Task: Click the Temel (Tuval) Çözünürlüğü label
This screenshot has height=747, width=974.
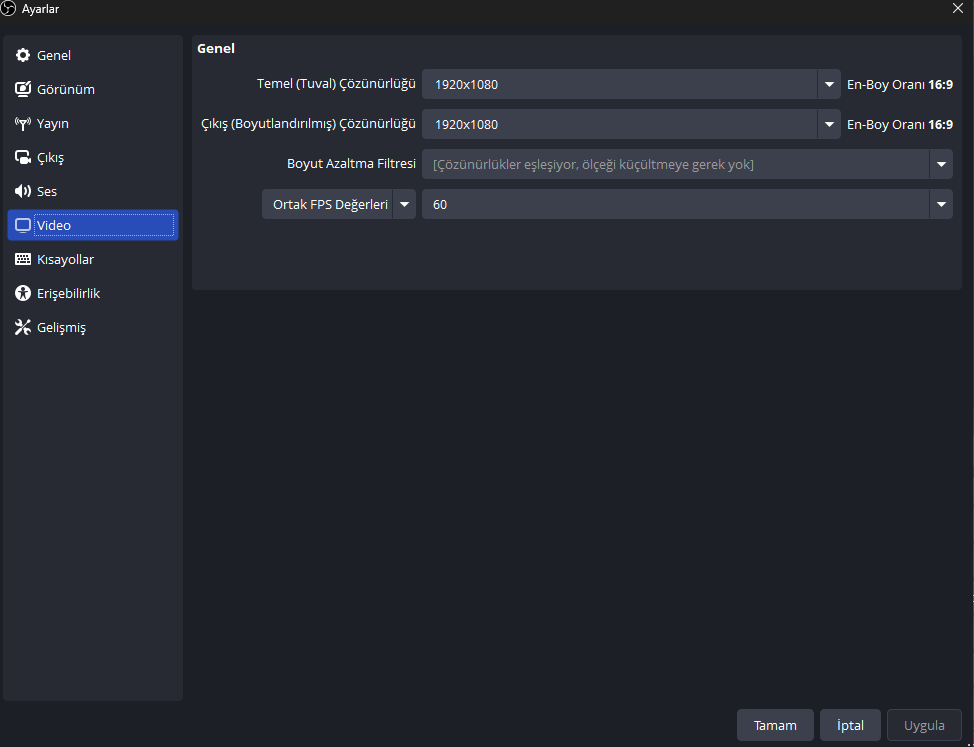Action: coord(336,84)
